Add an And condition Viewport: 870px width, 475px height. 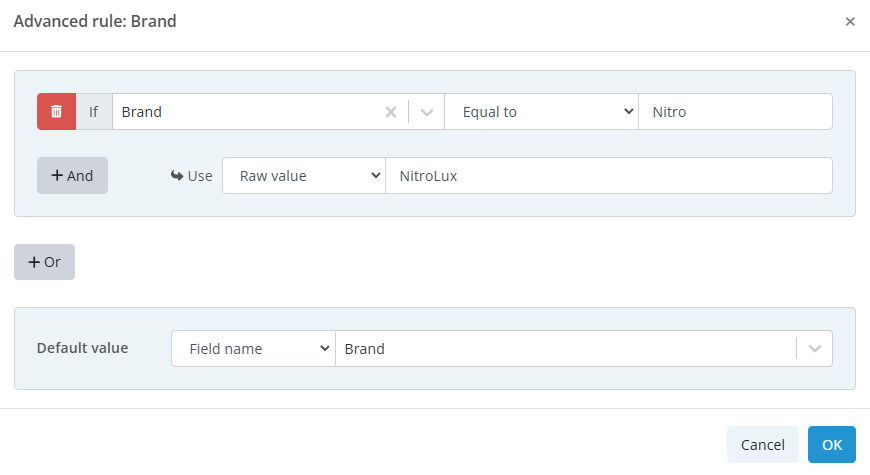73,176
